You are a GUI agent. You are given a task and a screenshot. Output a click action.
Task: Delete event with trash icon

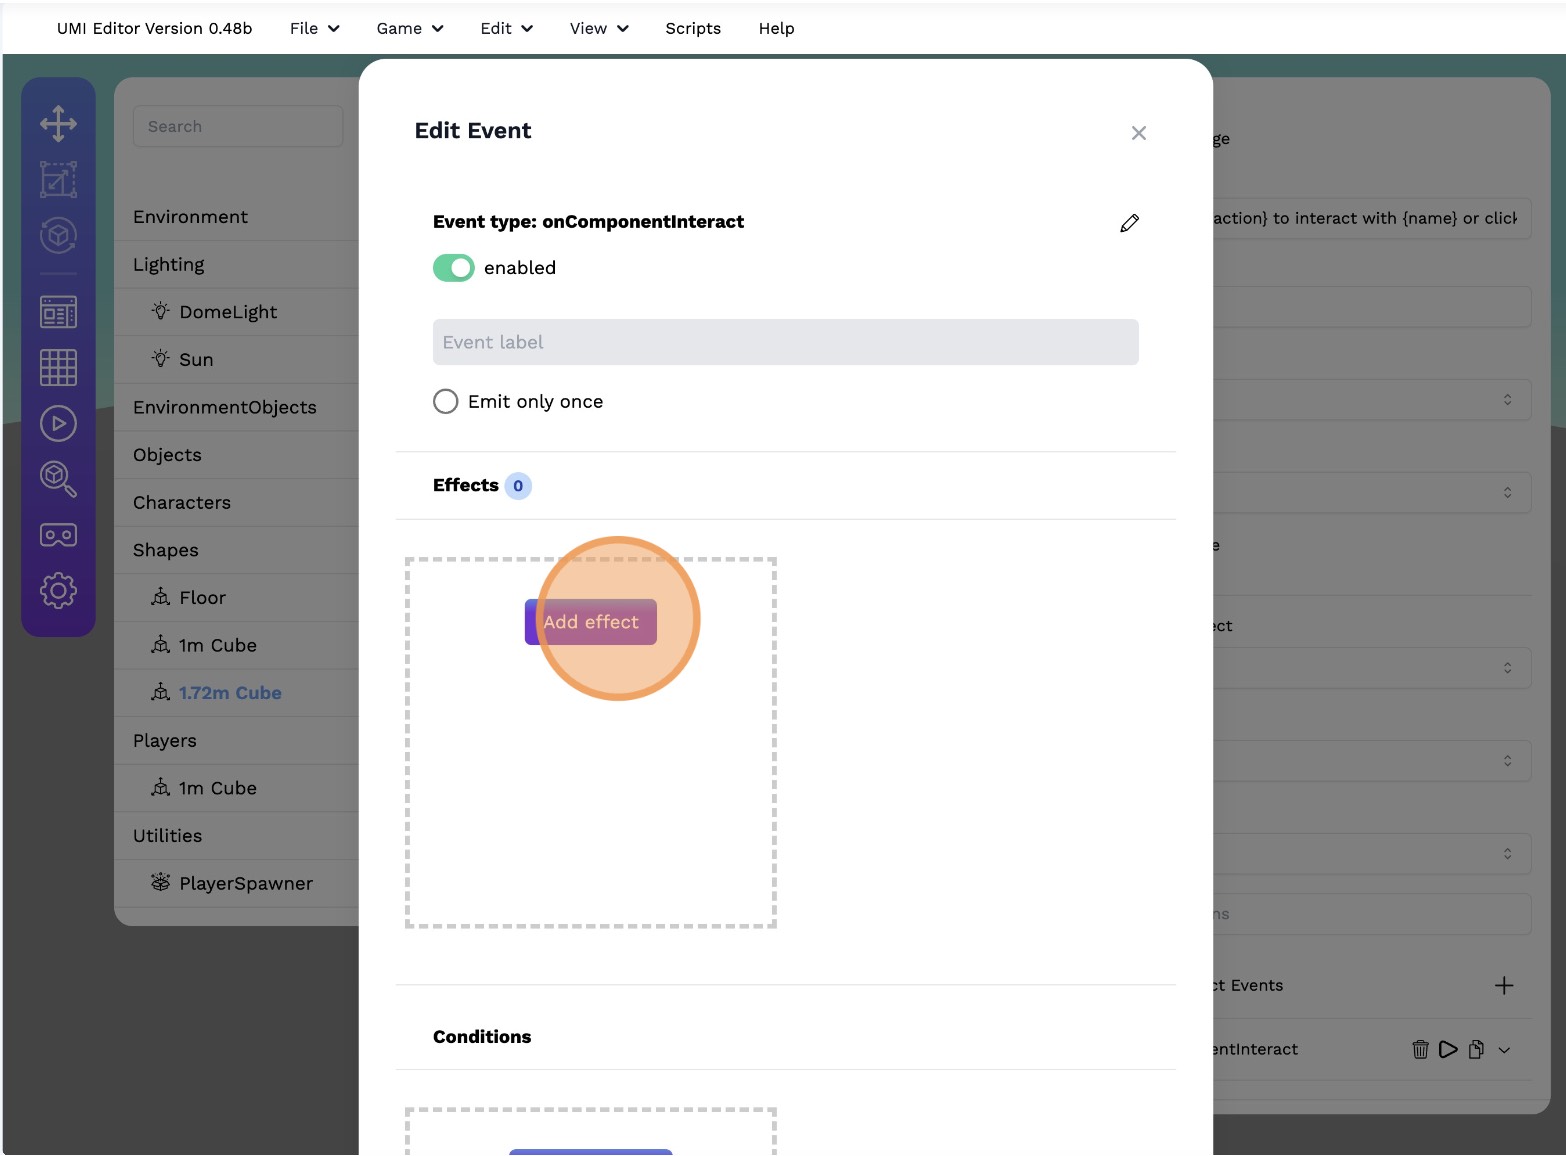(x=1420, y=1049)
